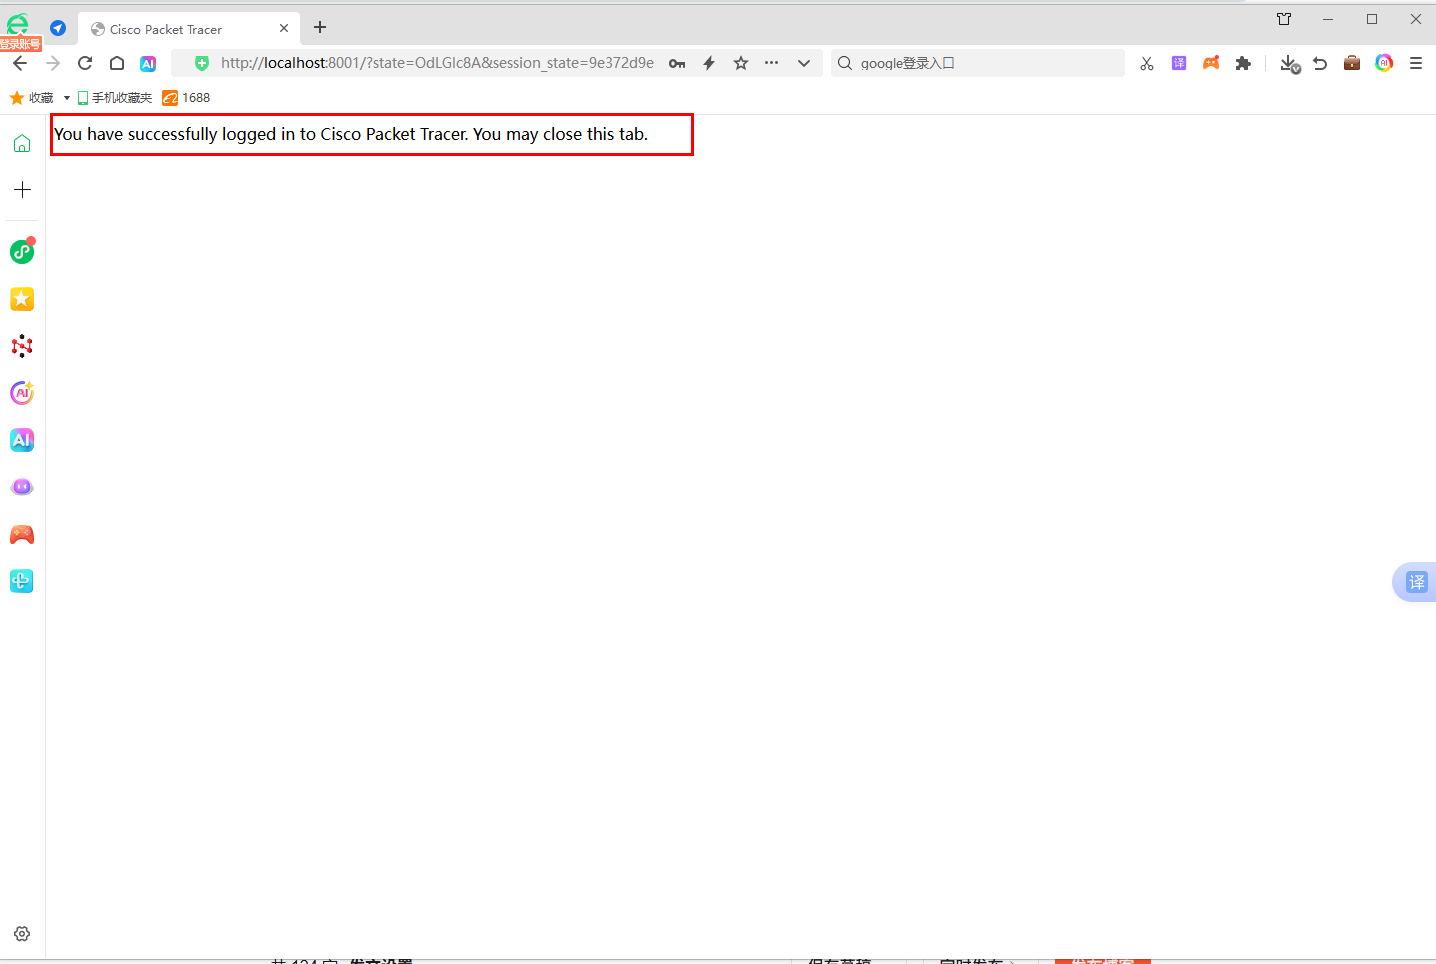Click the forward navigation arrow
This screenshot has width=1436, height=964.
click(53, 63)
